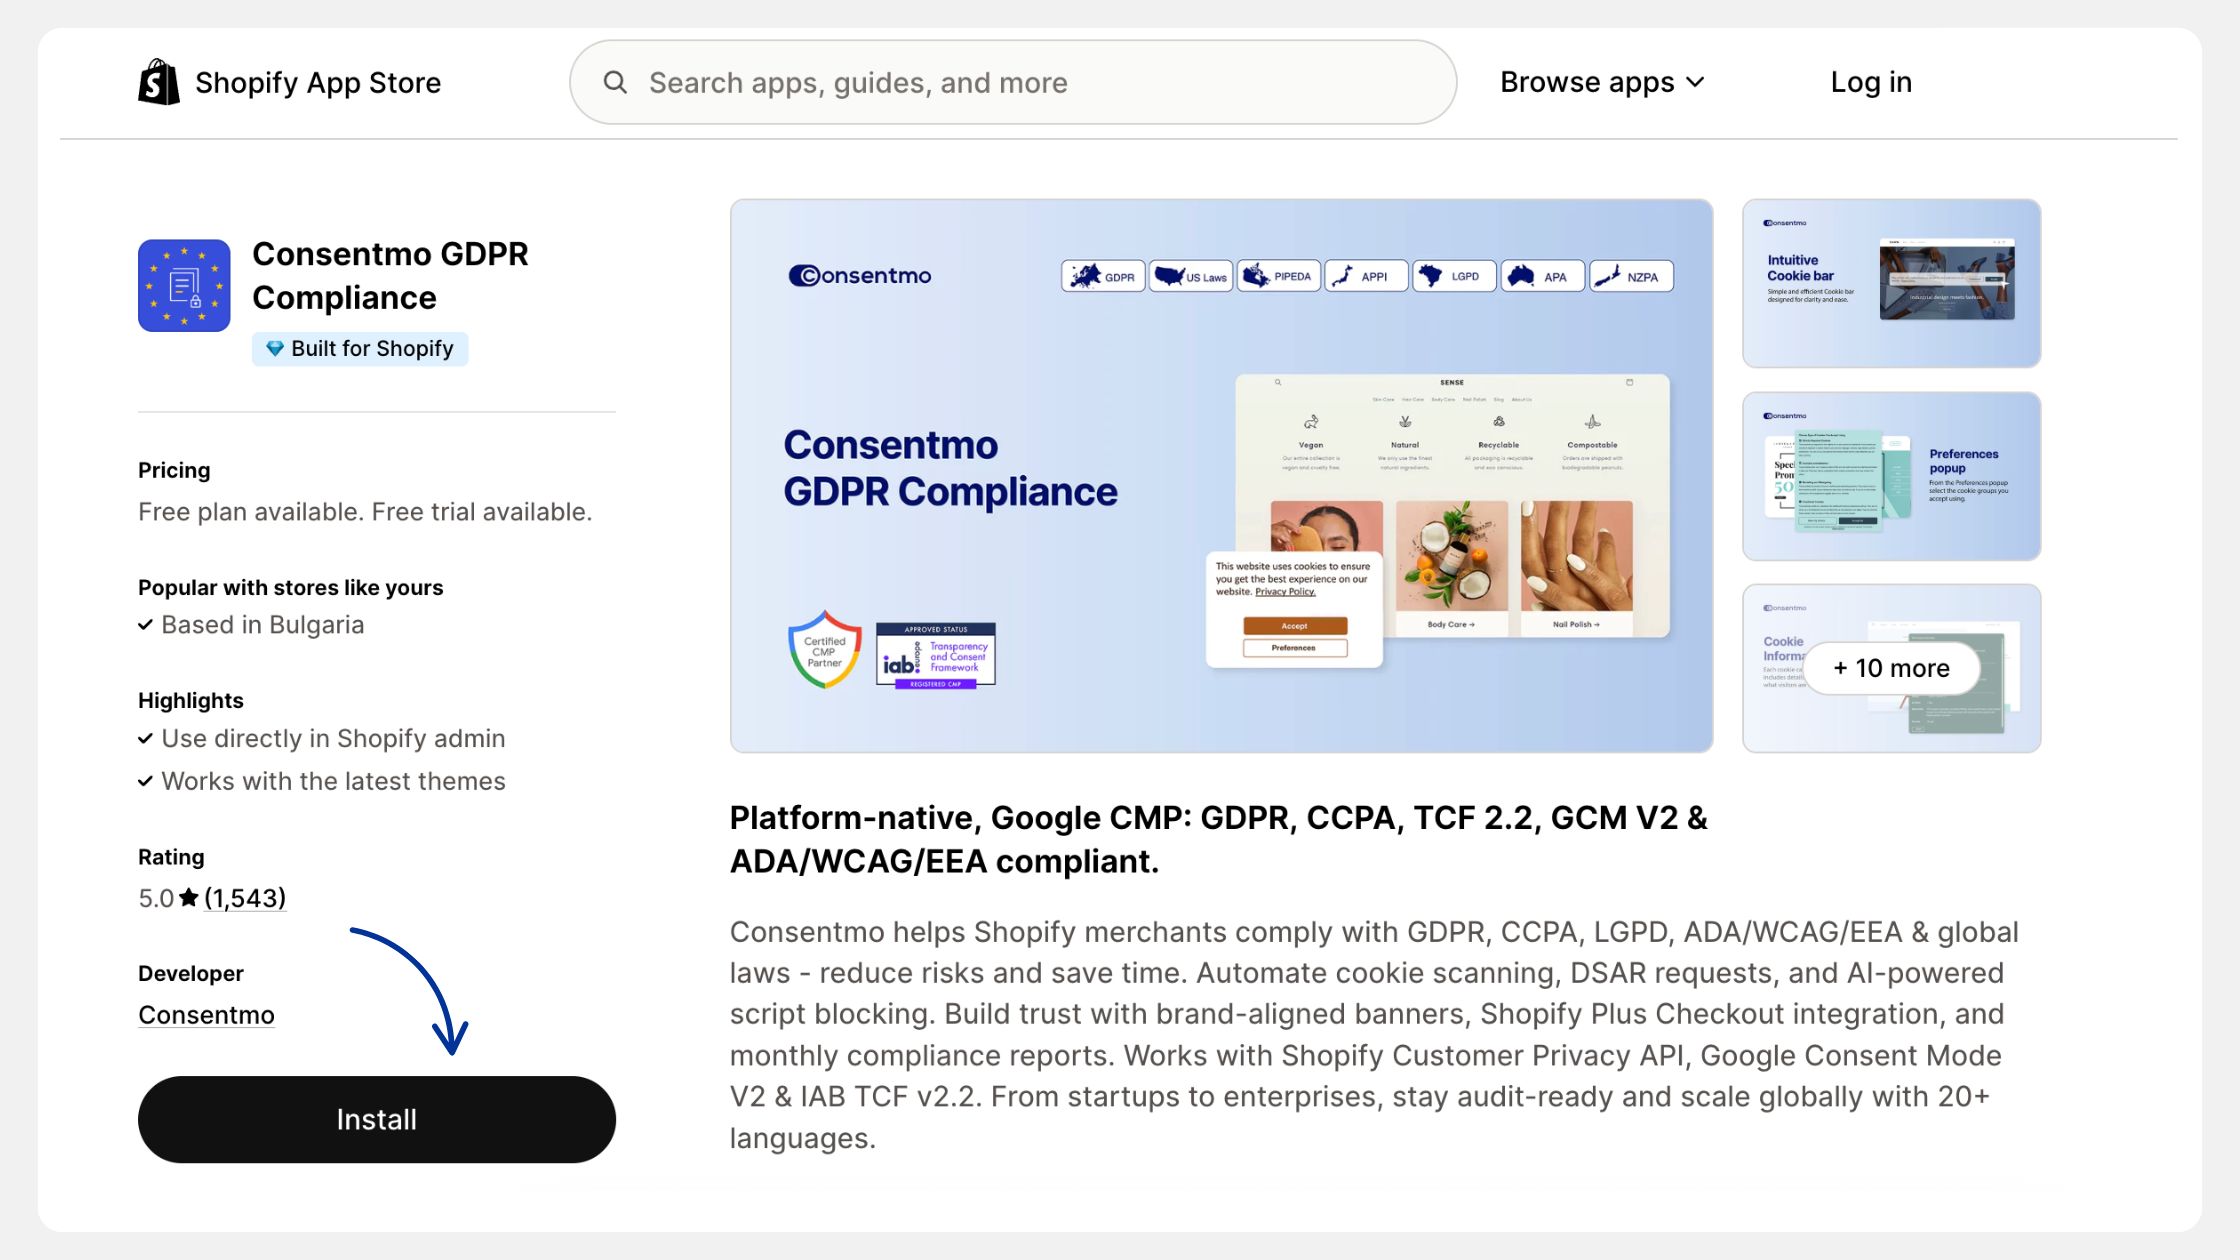
Task: Click the Certified CMP Partner shield badge
Action: click(824, 651)
